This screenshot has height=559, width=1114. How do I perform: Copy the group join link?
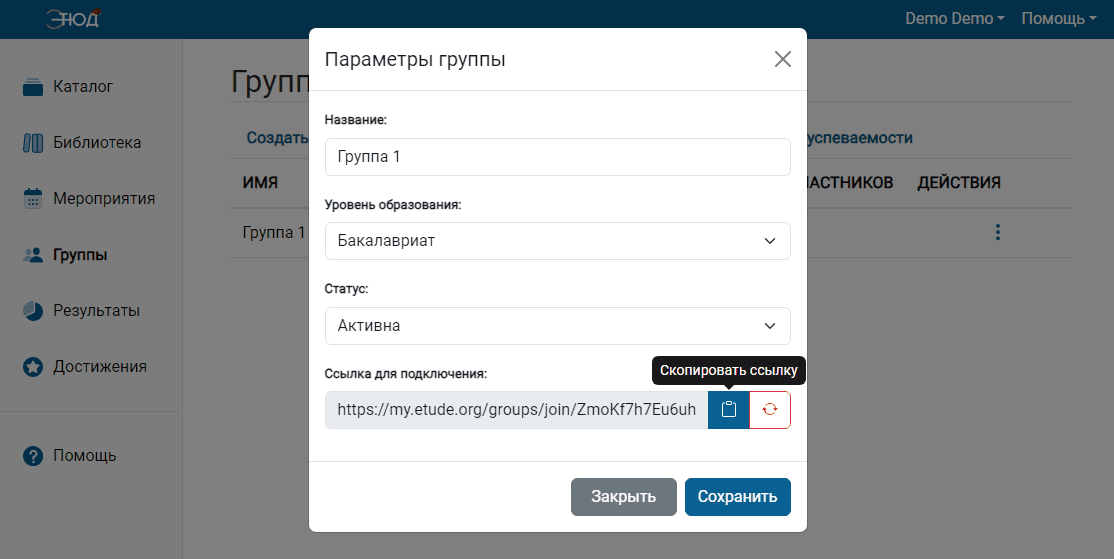[728, 410]
